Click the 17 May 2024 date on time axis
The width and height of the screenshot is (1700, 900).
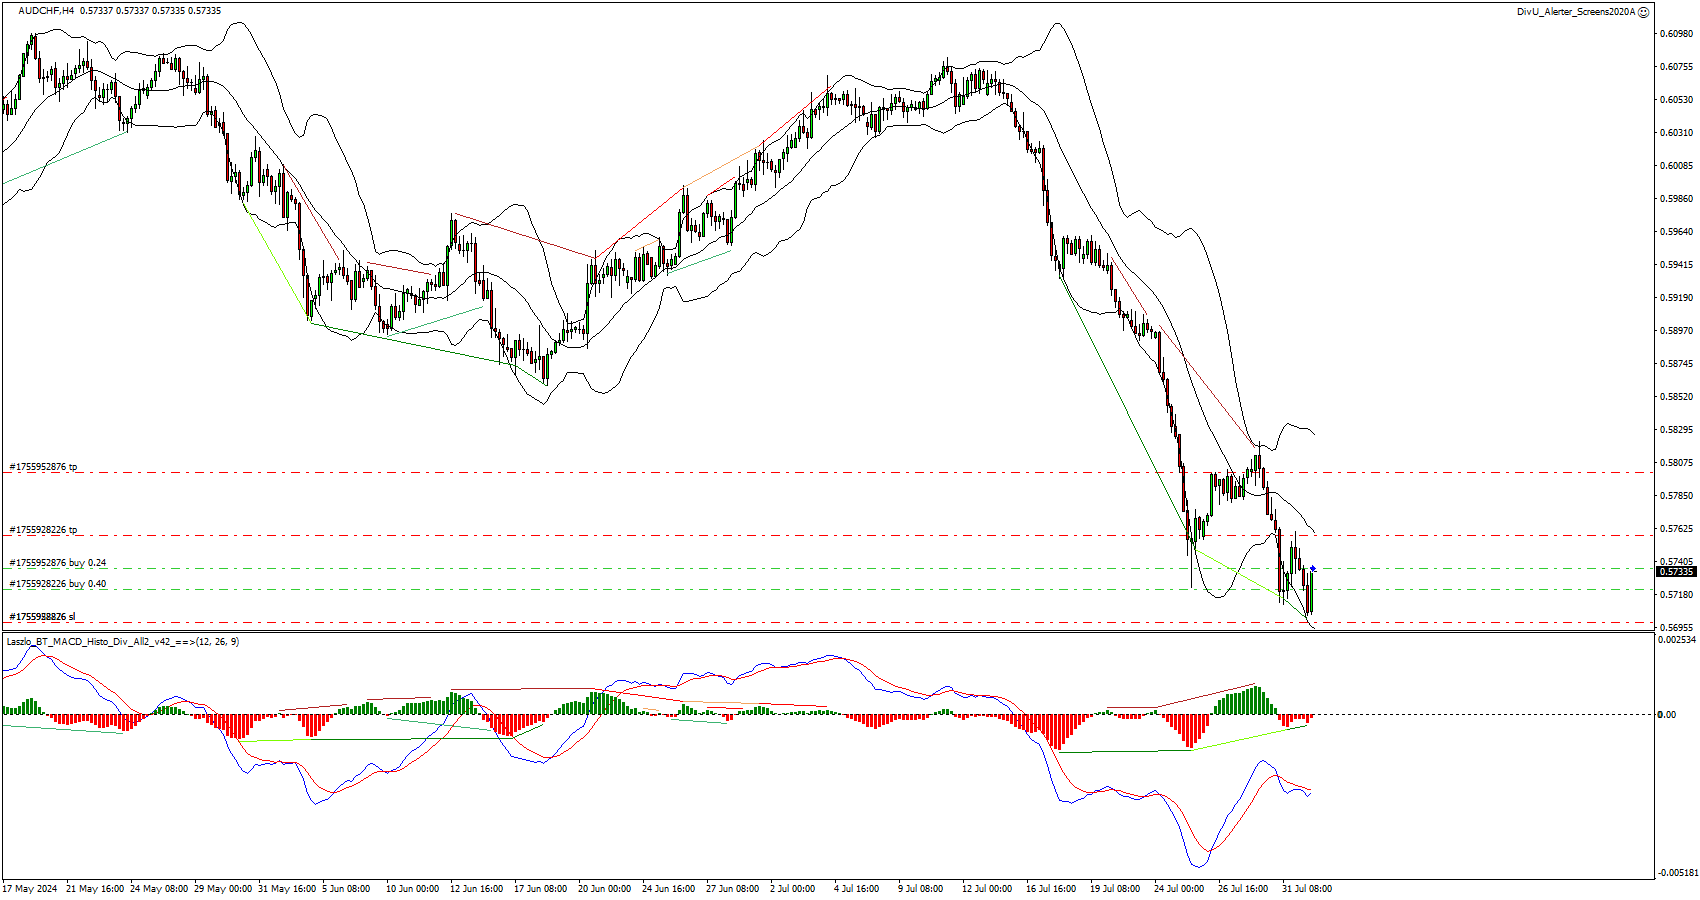[30, 888]
